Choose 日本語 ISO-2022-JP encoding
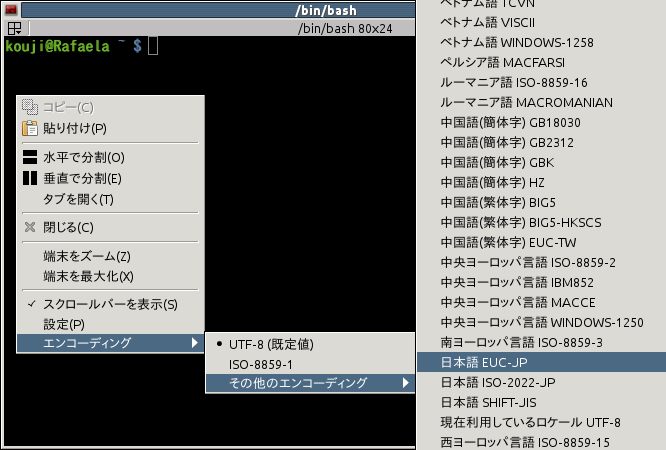 (542, 382)
